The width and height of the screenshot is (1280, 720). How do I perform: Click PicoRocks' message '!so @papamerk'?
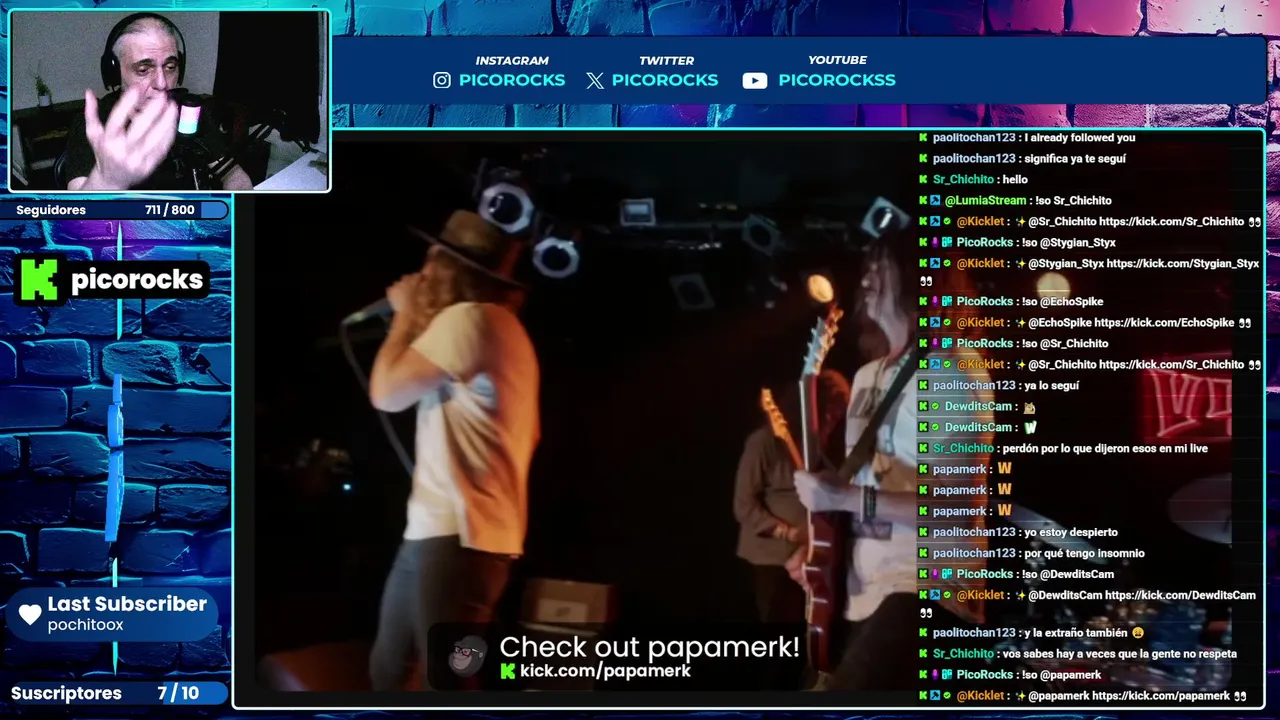tap(1062, 675)
